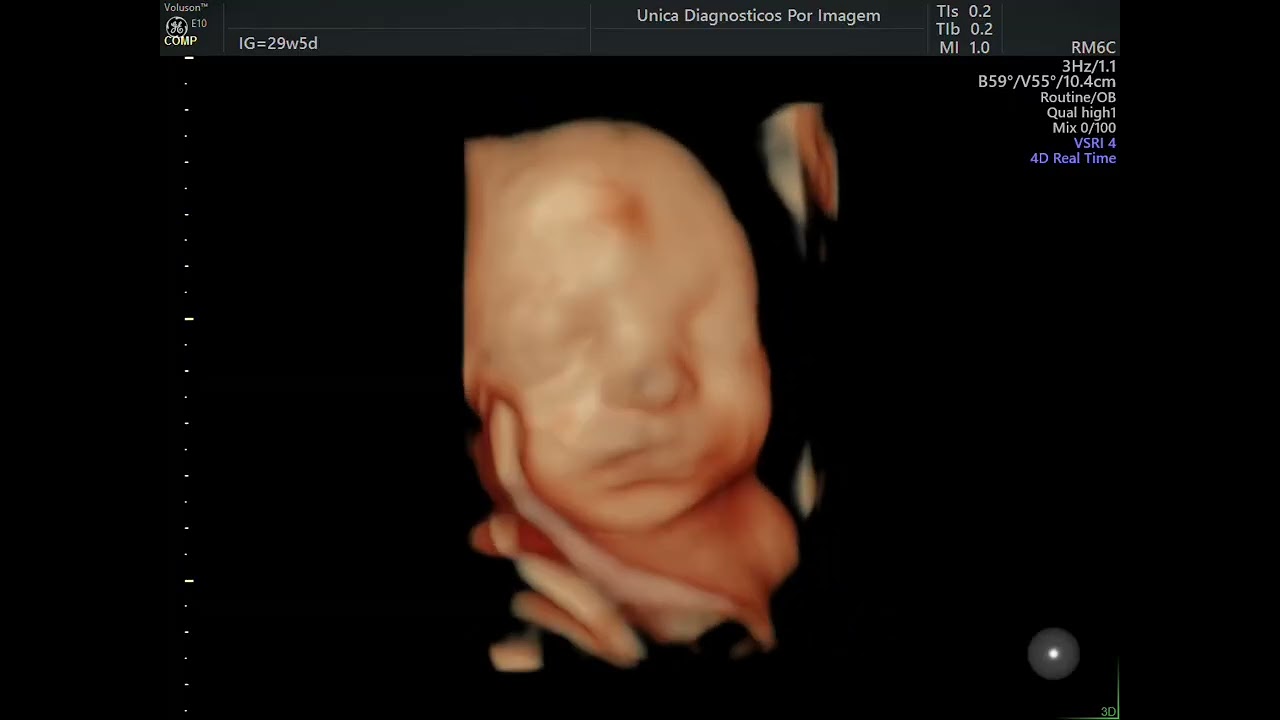The image size is (1280, 720).
Task: Click the MI 1.0 value
Action: [965, 48]
